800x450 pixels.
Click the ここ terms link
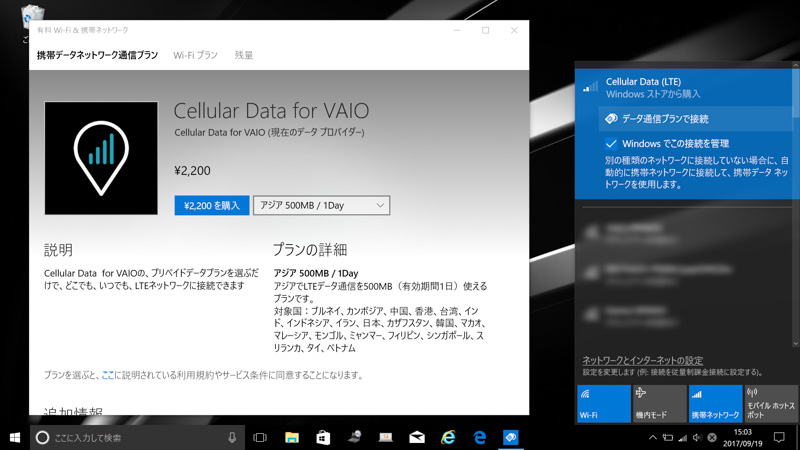pos(108,375)
